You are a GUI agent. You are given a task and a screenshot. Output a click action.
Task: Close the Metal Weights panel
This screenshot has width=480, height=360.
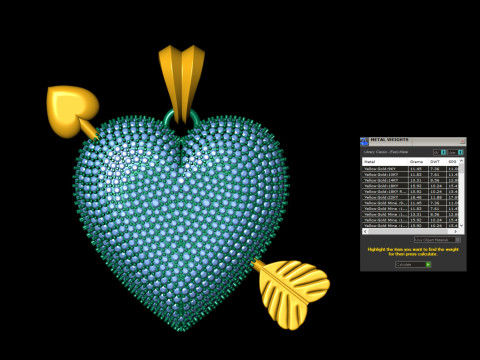click(462, 141)
